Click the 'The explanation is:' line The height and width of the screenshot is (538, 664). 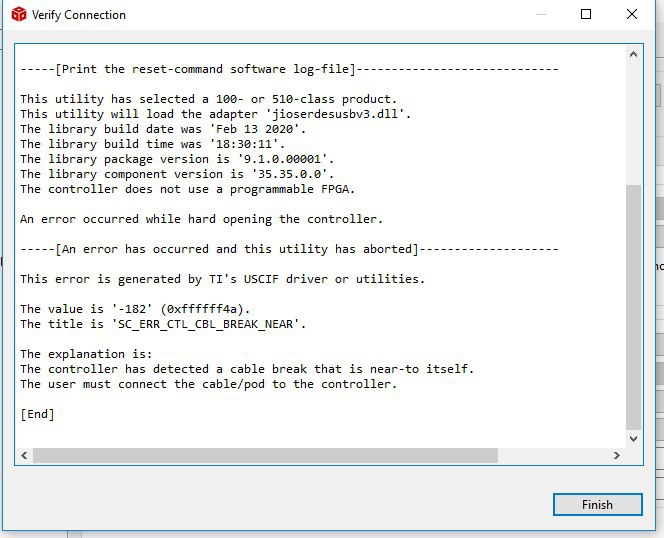pyautogui.click(x=86, y=354)
